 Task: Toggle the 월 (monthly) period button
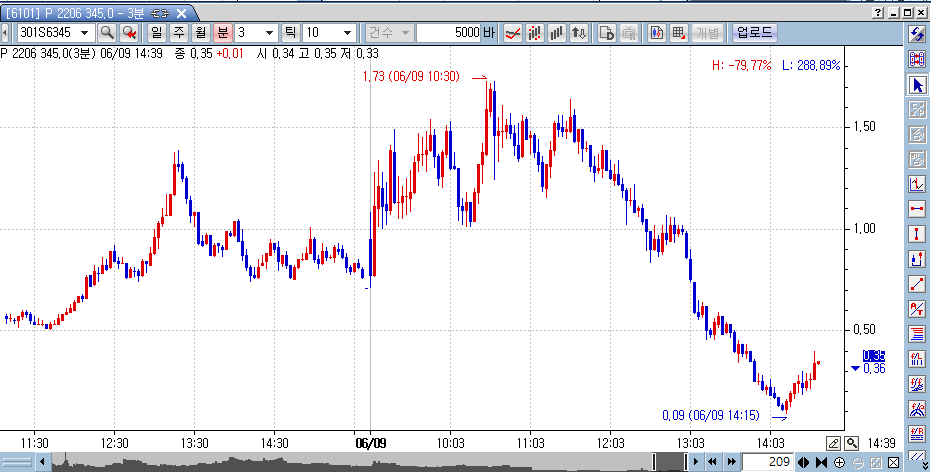(x=200, y=33)
